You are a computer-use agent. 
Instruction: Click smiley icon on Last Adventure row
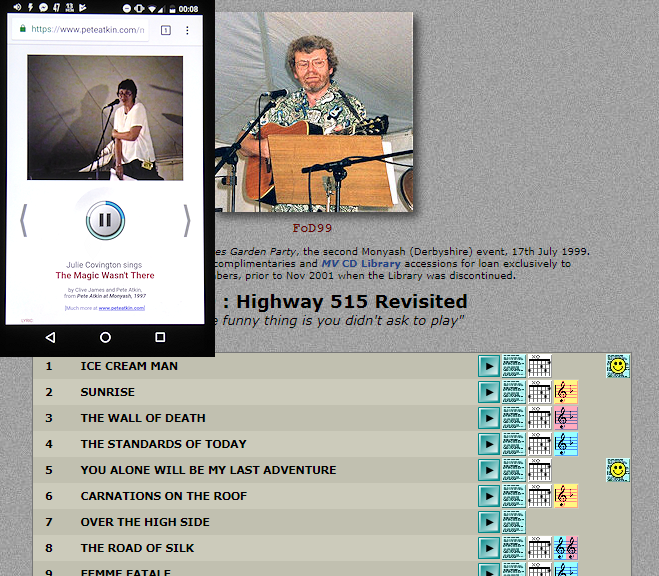point(618,470)
